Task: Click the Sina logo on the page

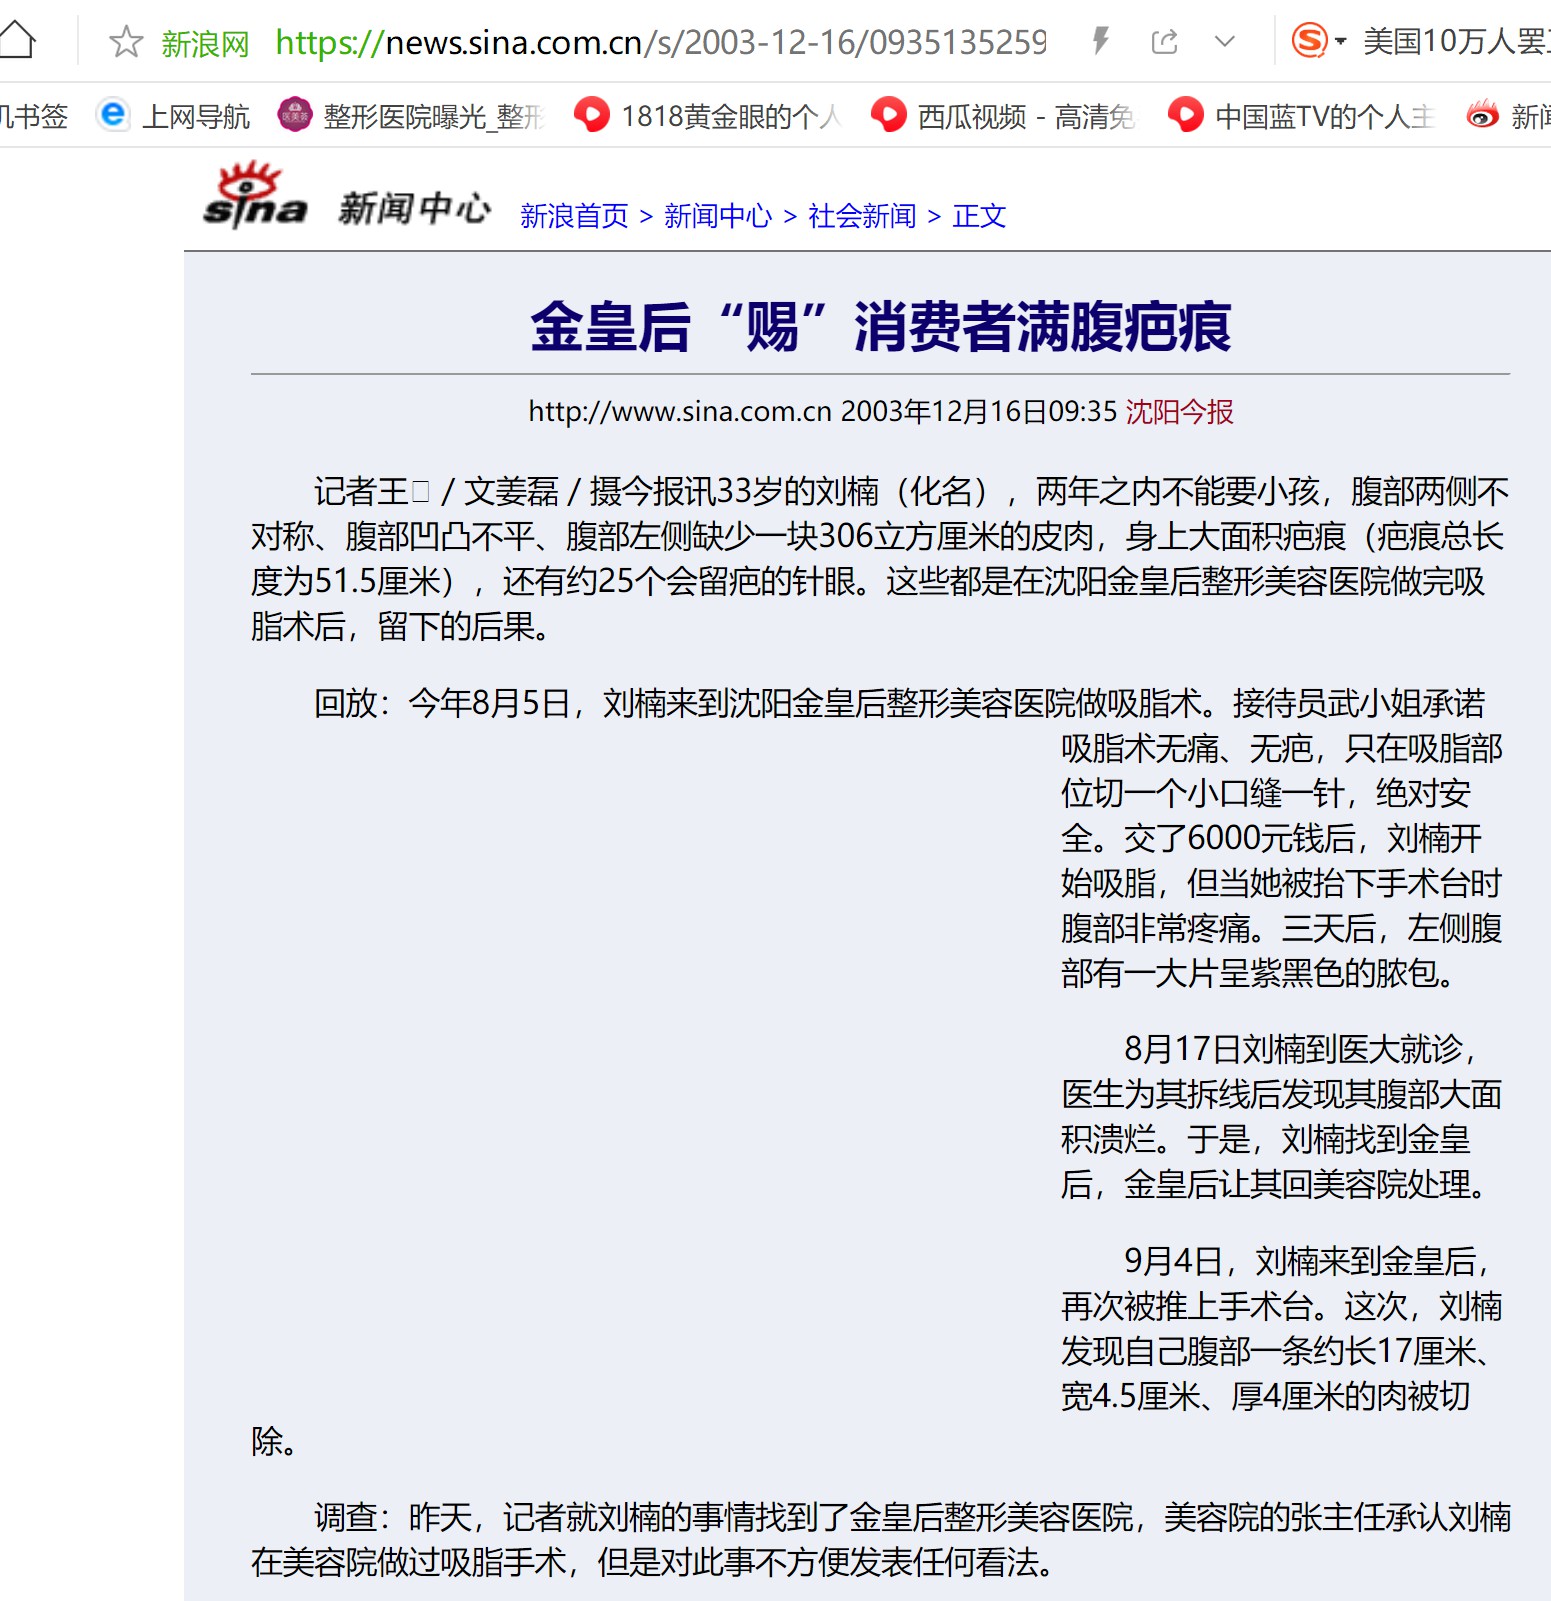Action: point(254,195)
